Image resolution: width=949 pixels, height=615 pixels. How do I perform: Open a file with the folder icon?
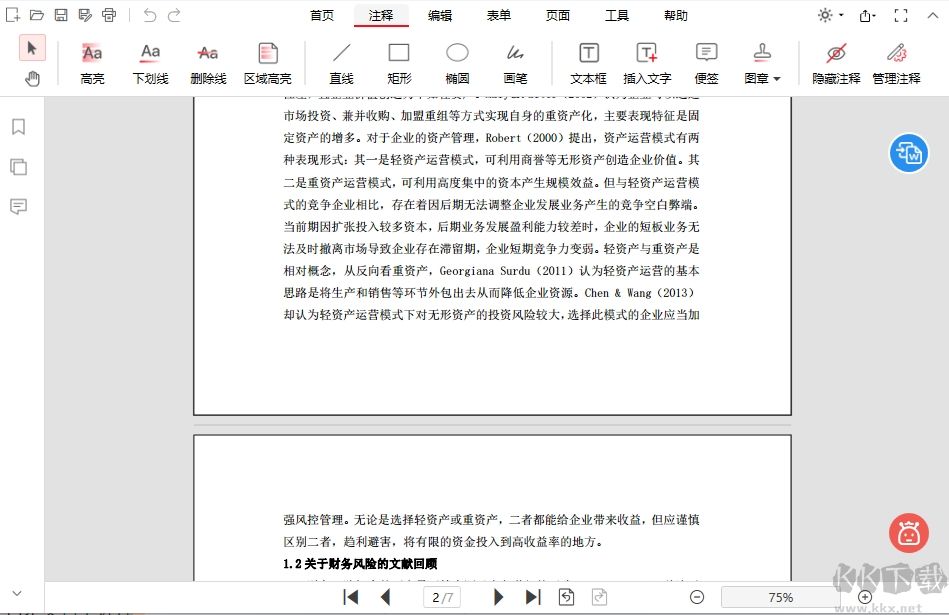coord(37,15)
